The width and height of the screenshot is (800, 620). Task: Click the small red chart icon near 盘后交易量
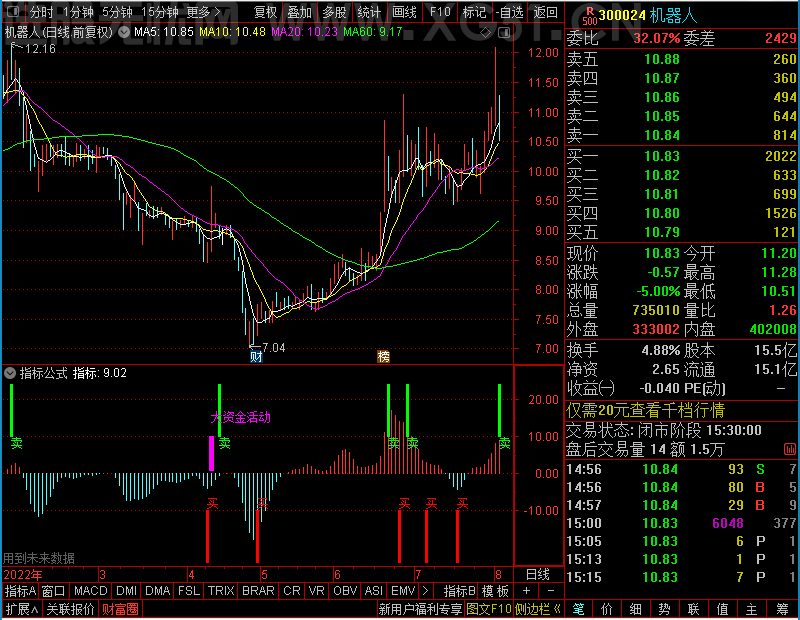(789, 449)
